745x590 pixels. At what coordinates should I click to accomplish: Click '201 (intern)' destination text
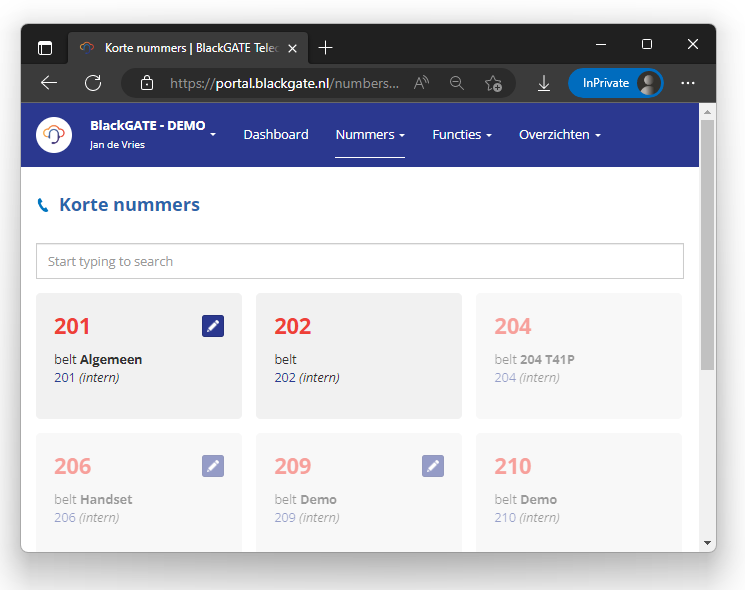point(86,378)
